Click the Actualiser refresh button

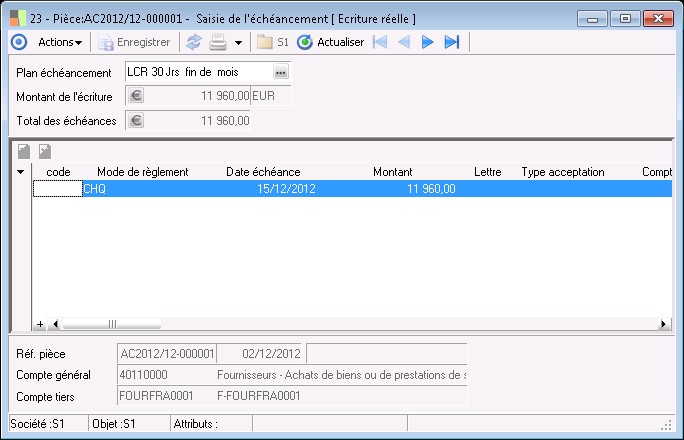(x=330, y=42)
